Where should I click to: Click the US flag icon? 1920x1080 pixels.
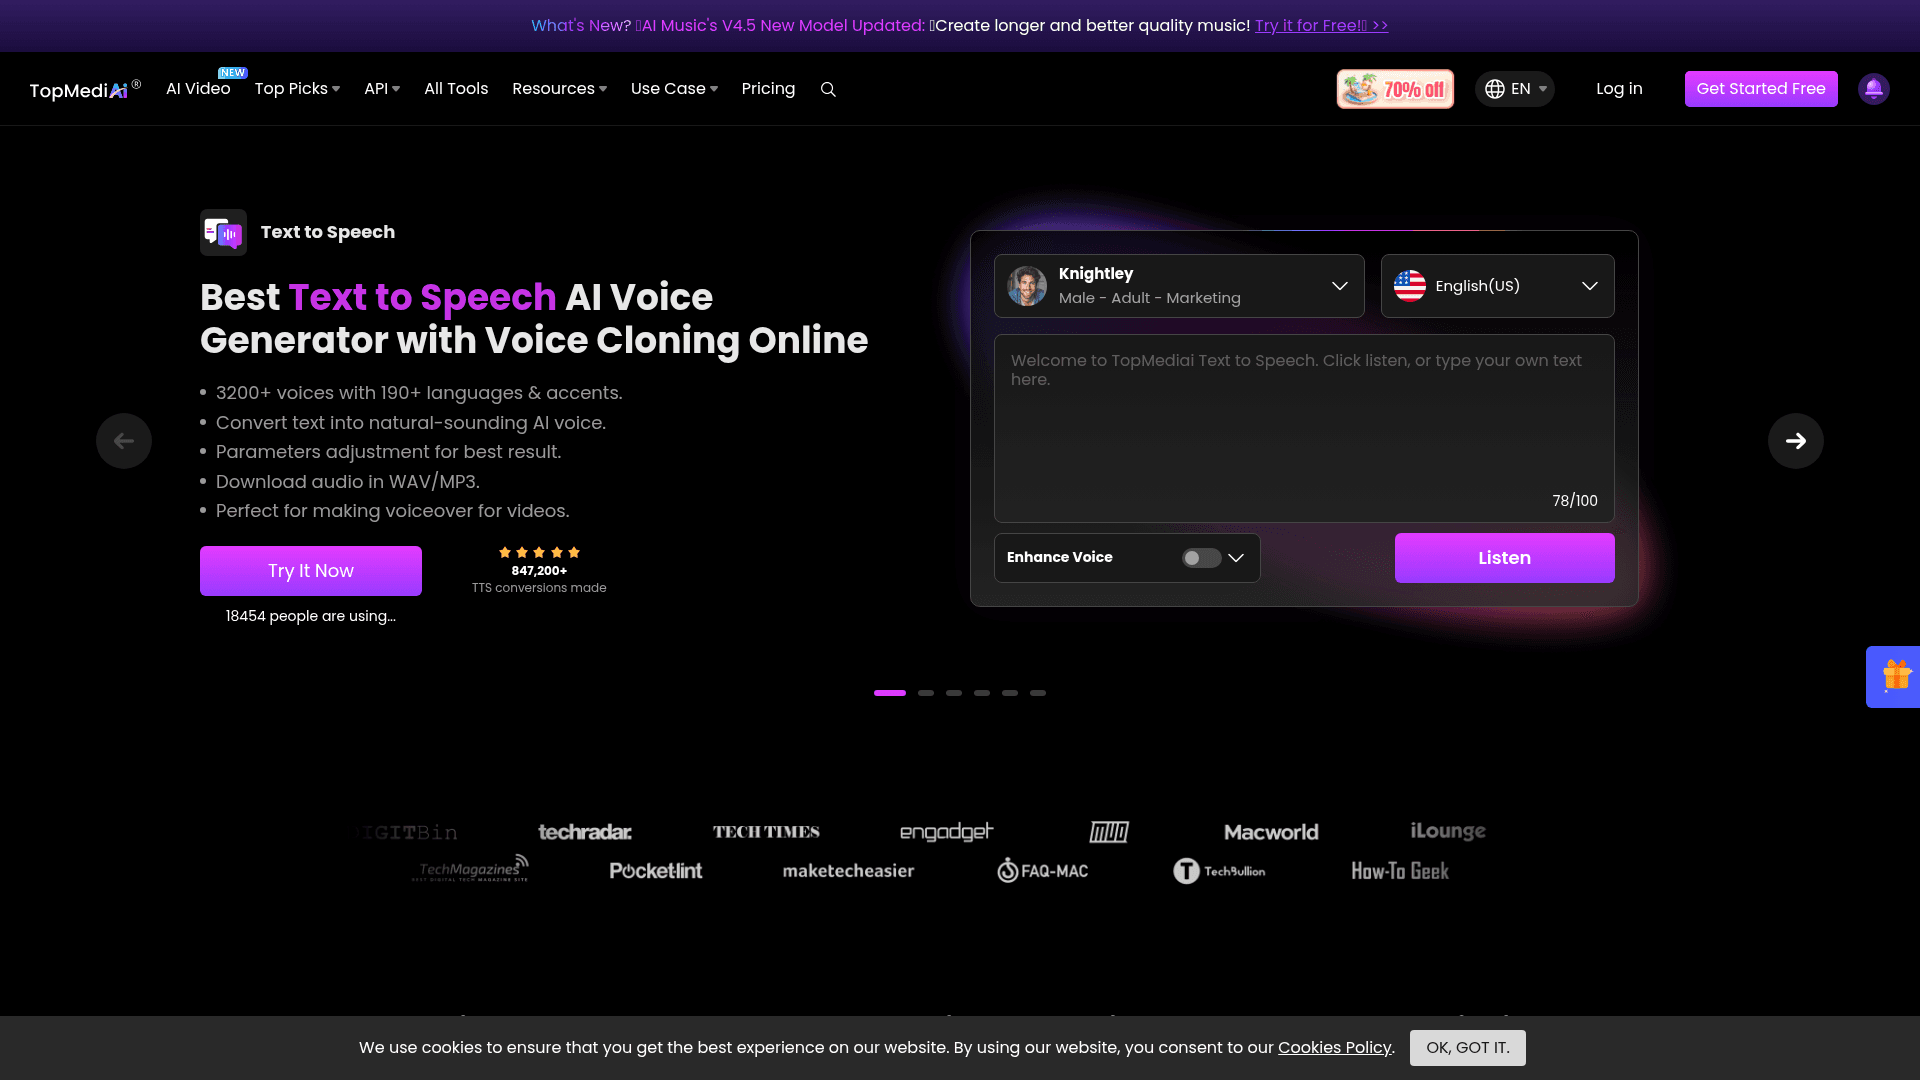coord(1410,286)
